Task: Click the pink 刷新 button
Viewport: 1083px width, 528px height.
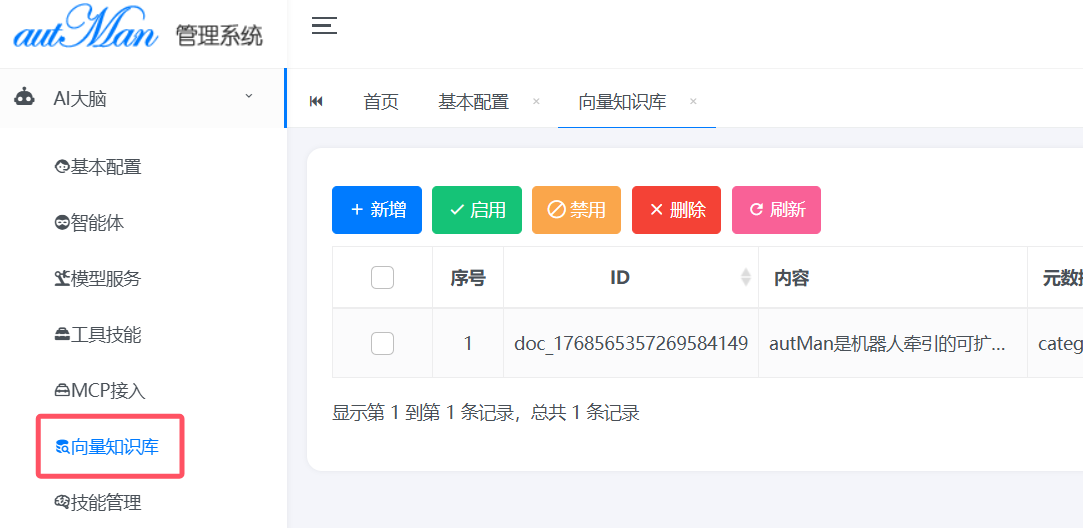Action: (x=776, y=209)
